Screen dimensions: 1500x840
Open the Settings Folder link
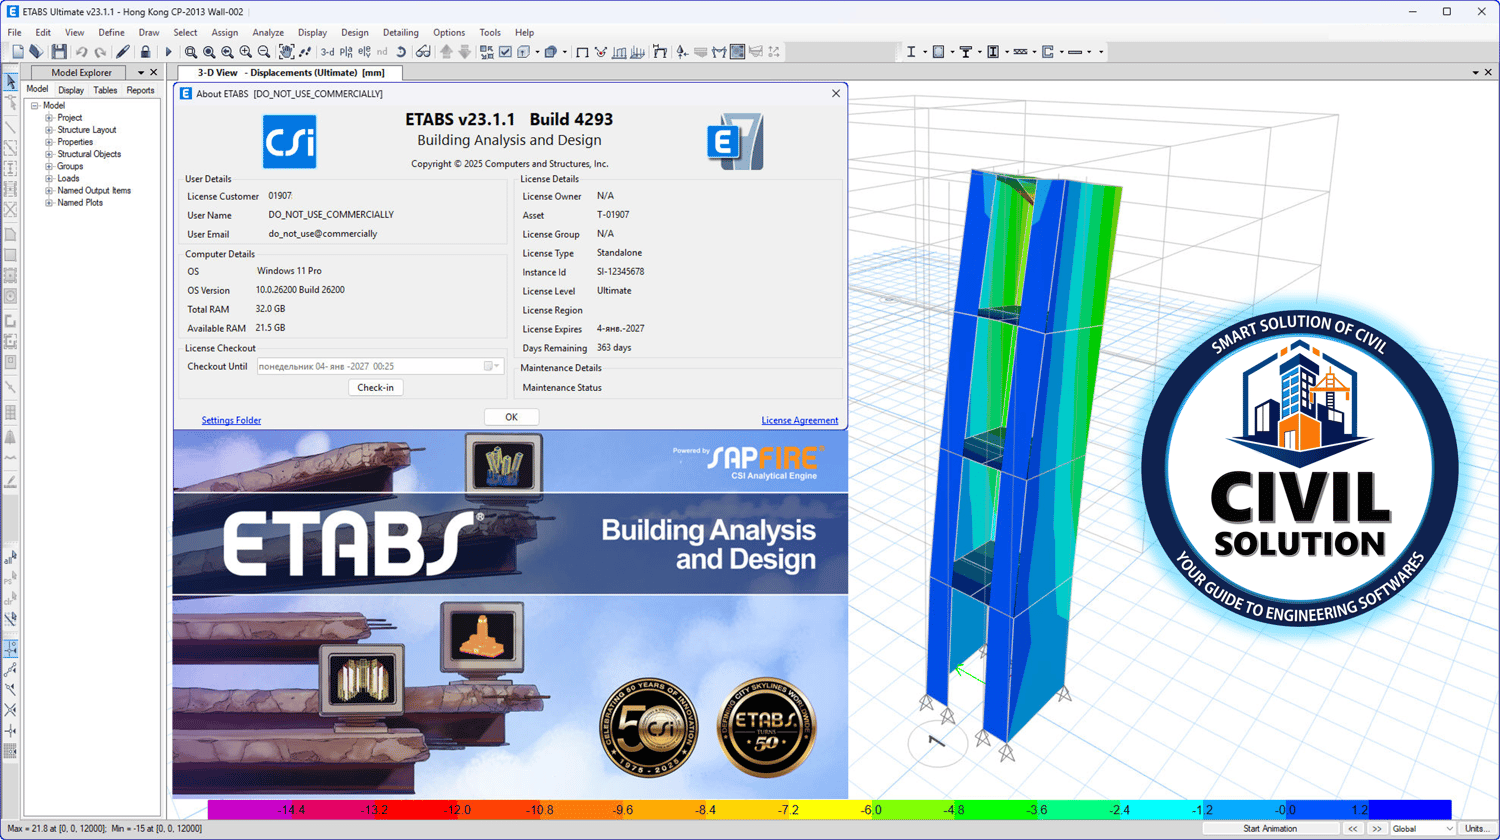point(231,421)
